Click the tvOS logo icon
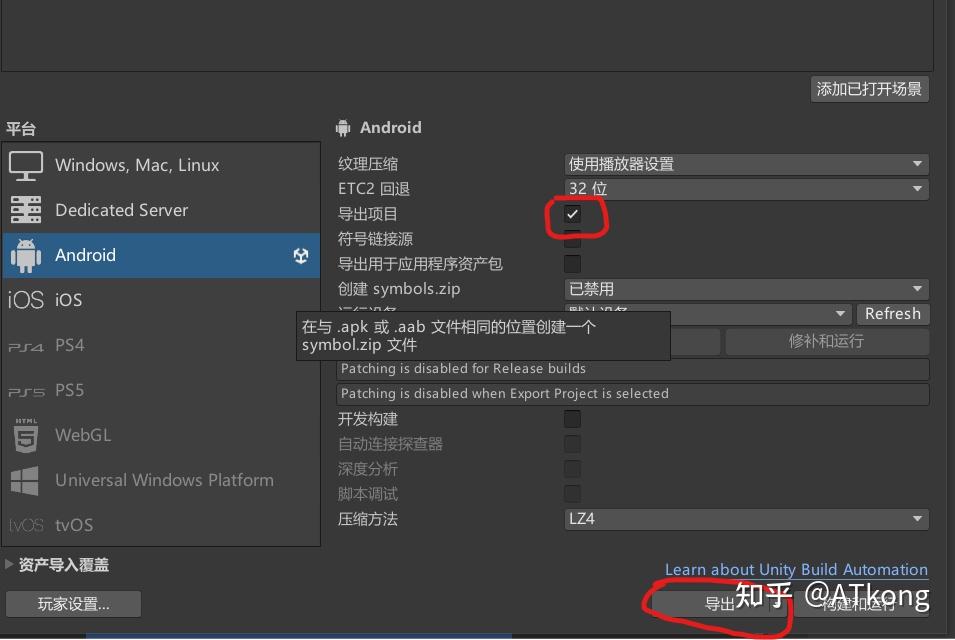Viewport: 955px width, 640px height. [x=26, y=525]
